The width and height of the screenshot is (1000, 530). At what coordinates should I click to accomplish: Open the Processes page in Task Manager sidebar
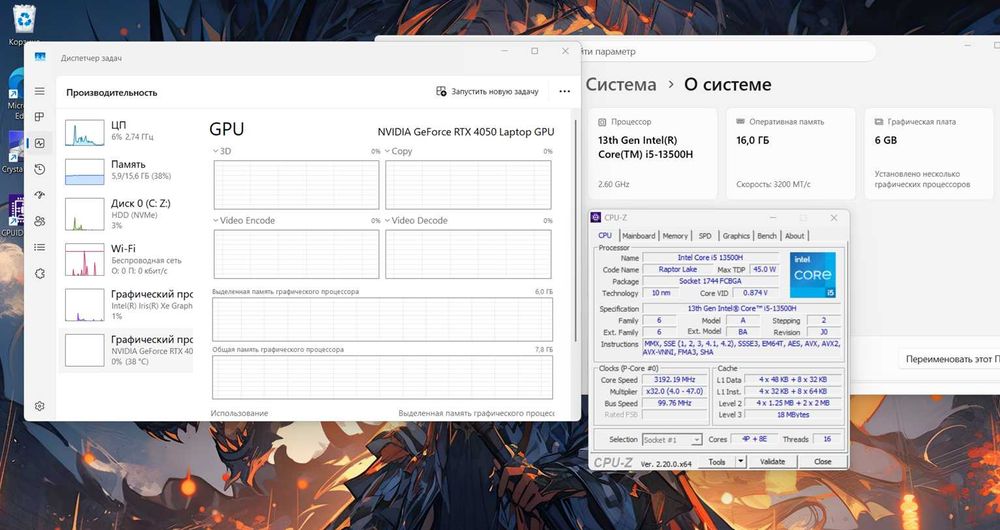(x=40, y=117)
